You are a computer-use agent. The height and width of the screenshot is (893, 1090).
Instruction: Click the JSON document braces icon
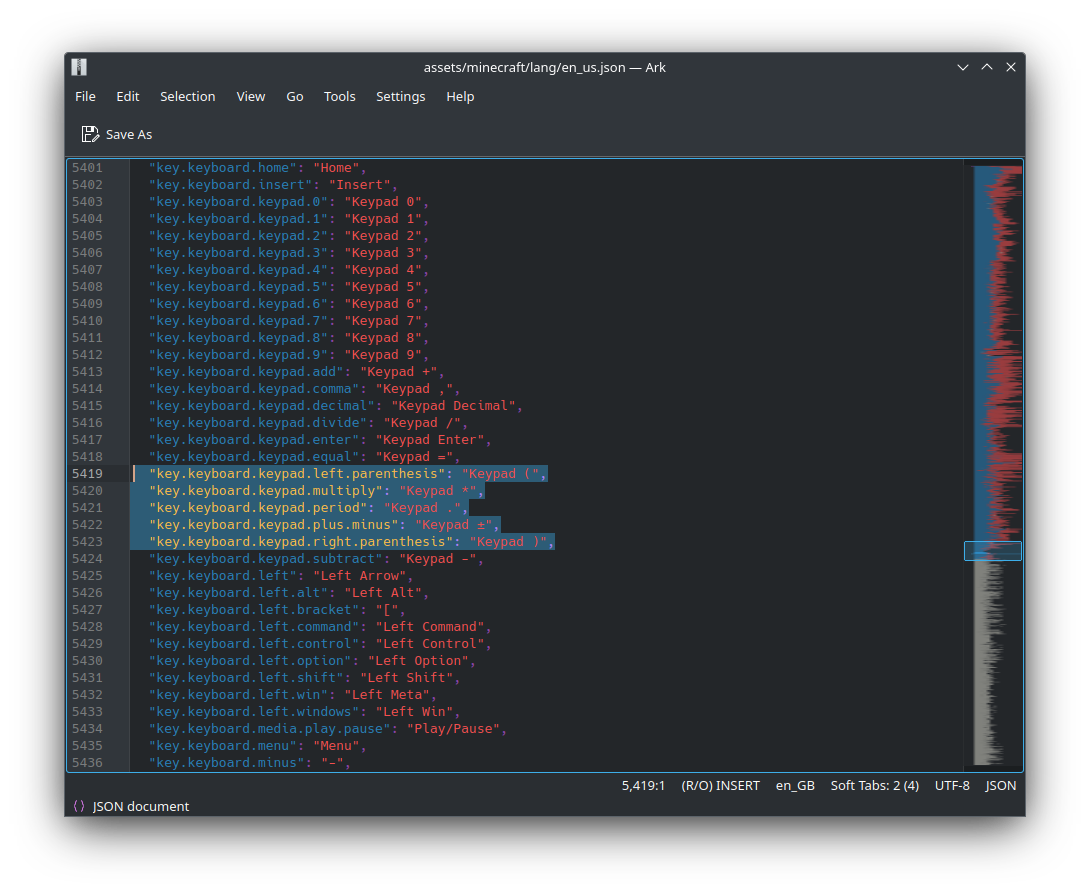[79, 806]
